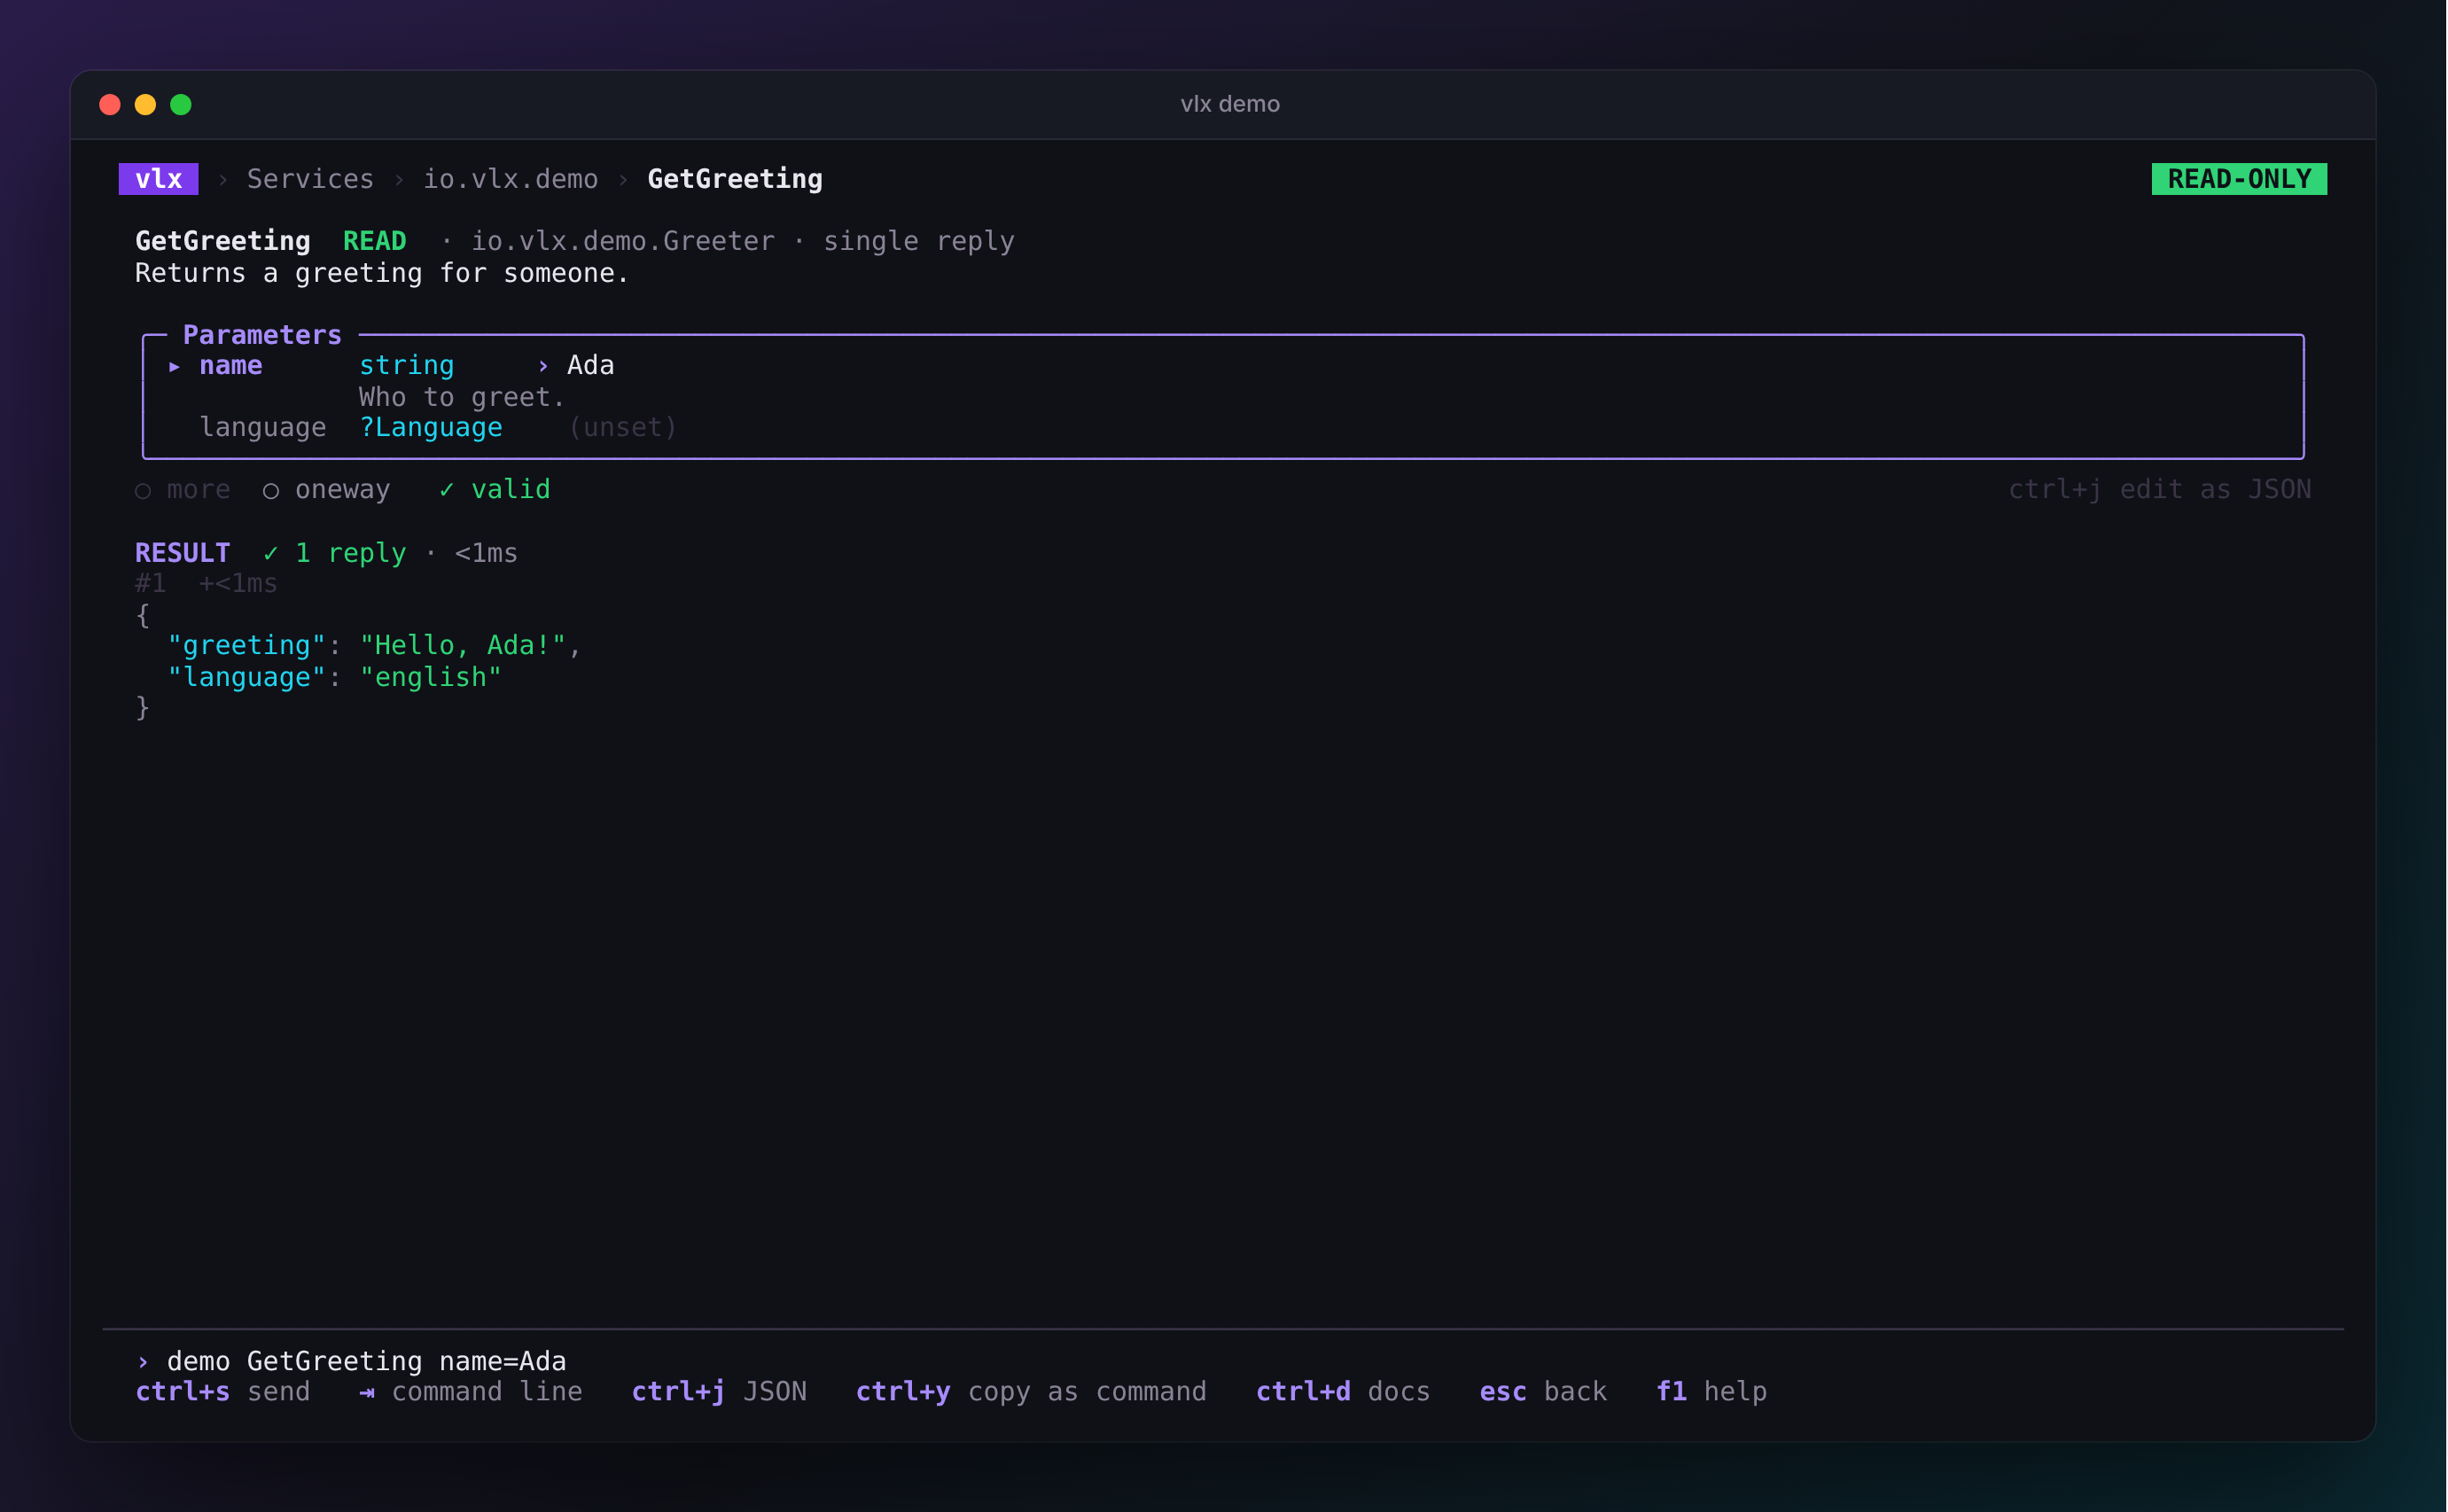This screenshot has width=2448, height=1512.
Task: Click the RESULT heading
Action: click(x=182, y=553)
